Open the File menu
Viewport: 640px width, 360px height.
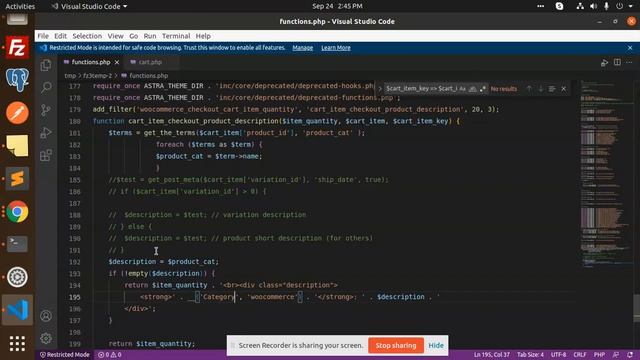[43, 36]
